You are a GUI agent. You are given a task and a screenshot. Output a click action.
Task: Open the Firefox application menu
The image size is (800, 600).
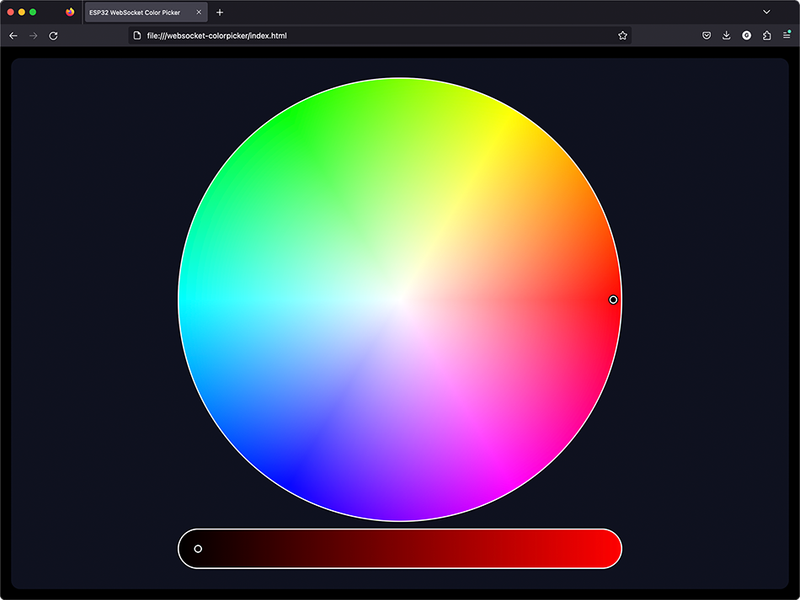point(787,35)
